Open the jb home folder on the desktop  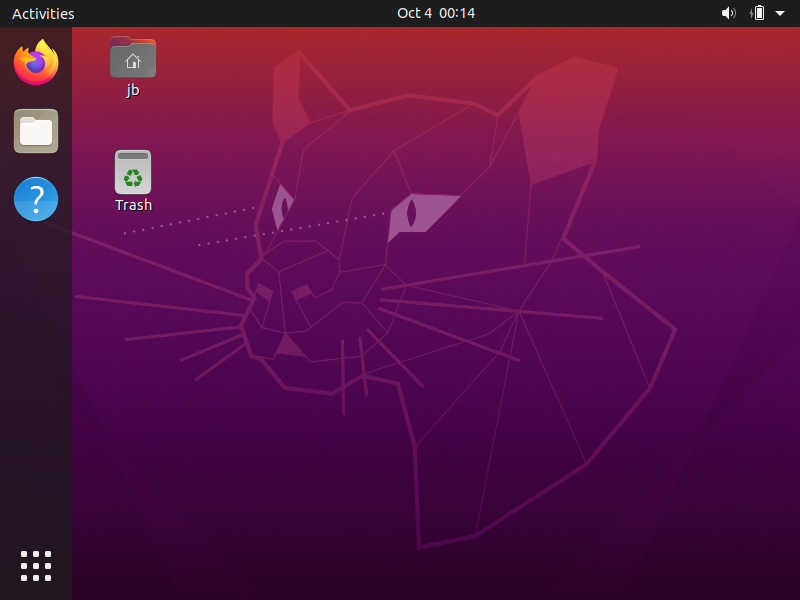pos(133,57)
